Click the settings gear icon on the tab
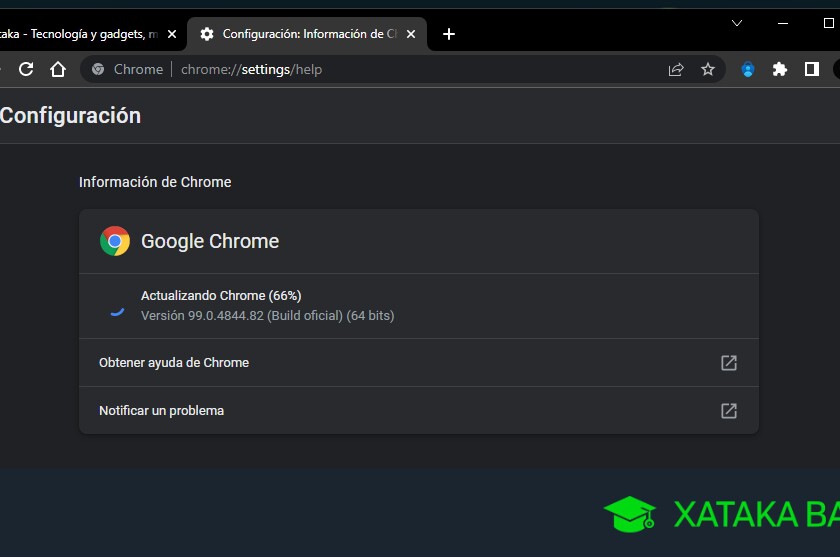Viewport: 840px width, 557px height. point(207,34)
